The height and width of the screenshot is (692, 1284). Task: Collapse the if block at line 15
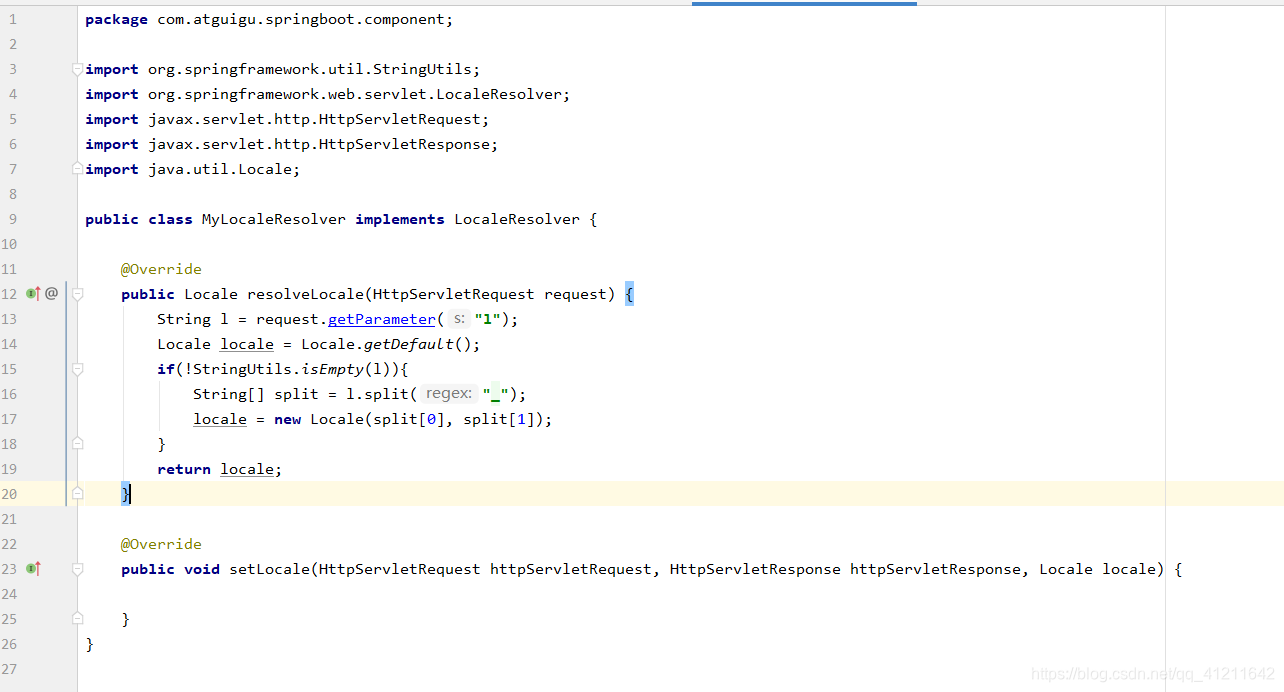77,369
